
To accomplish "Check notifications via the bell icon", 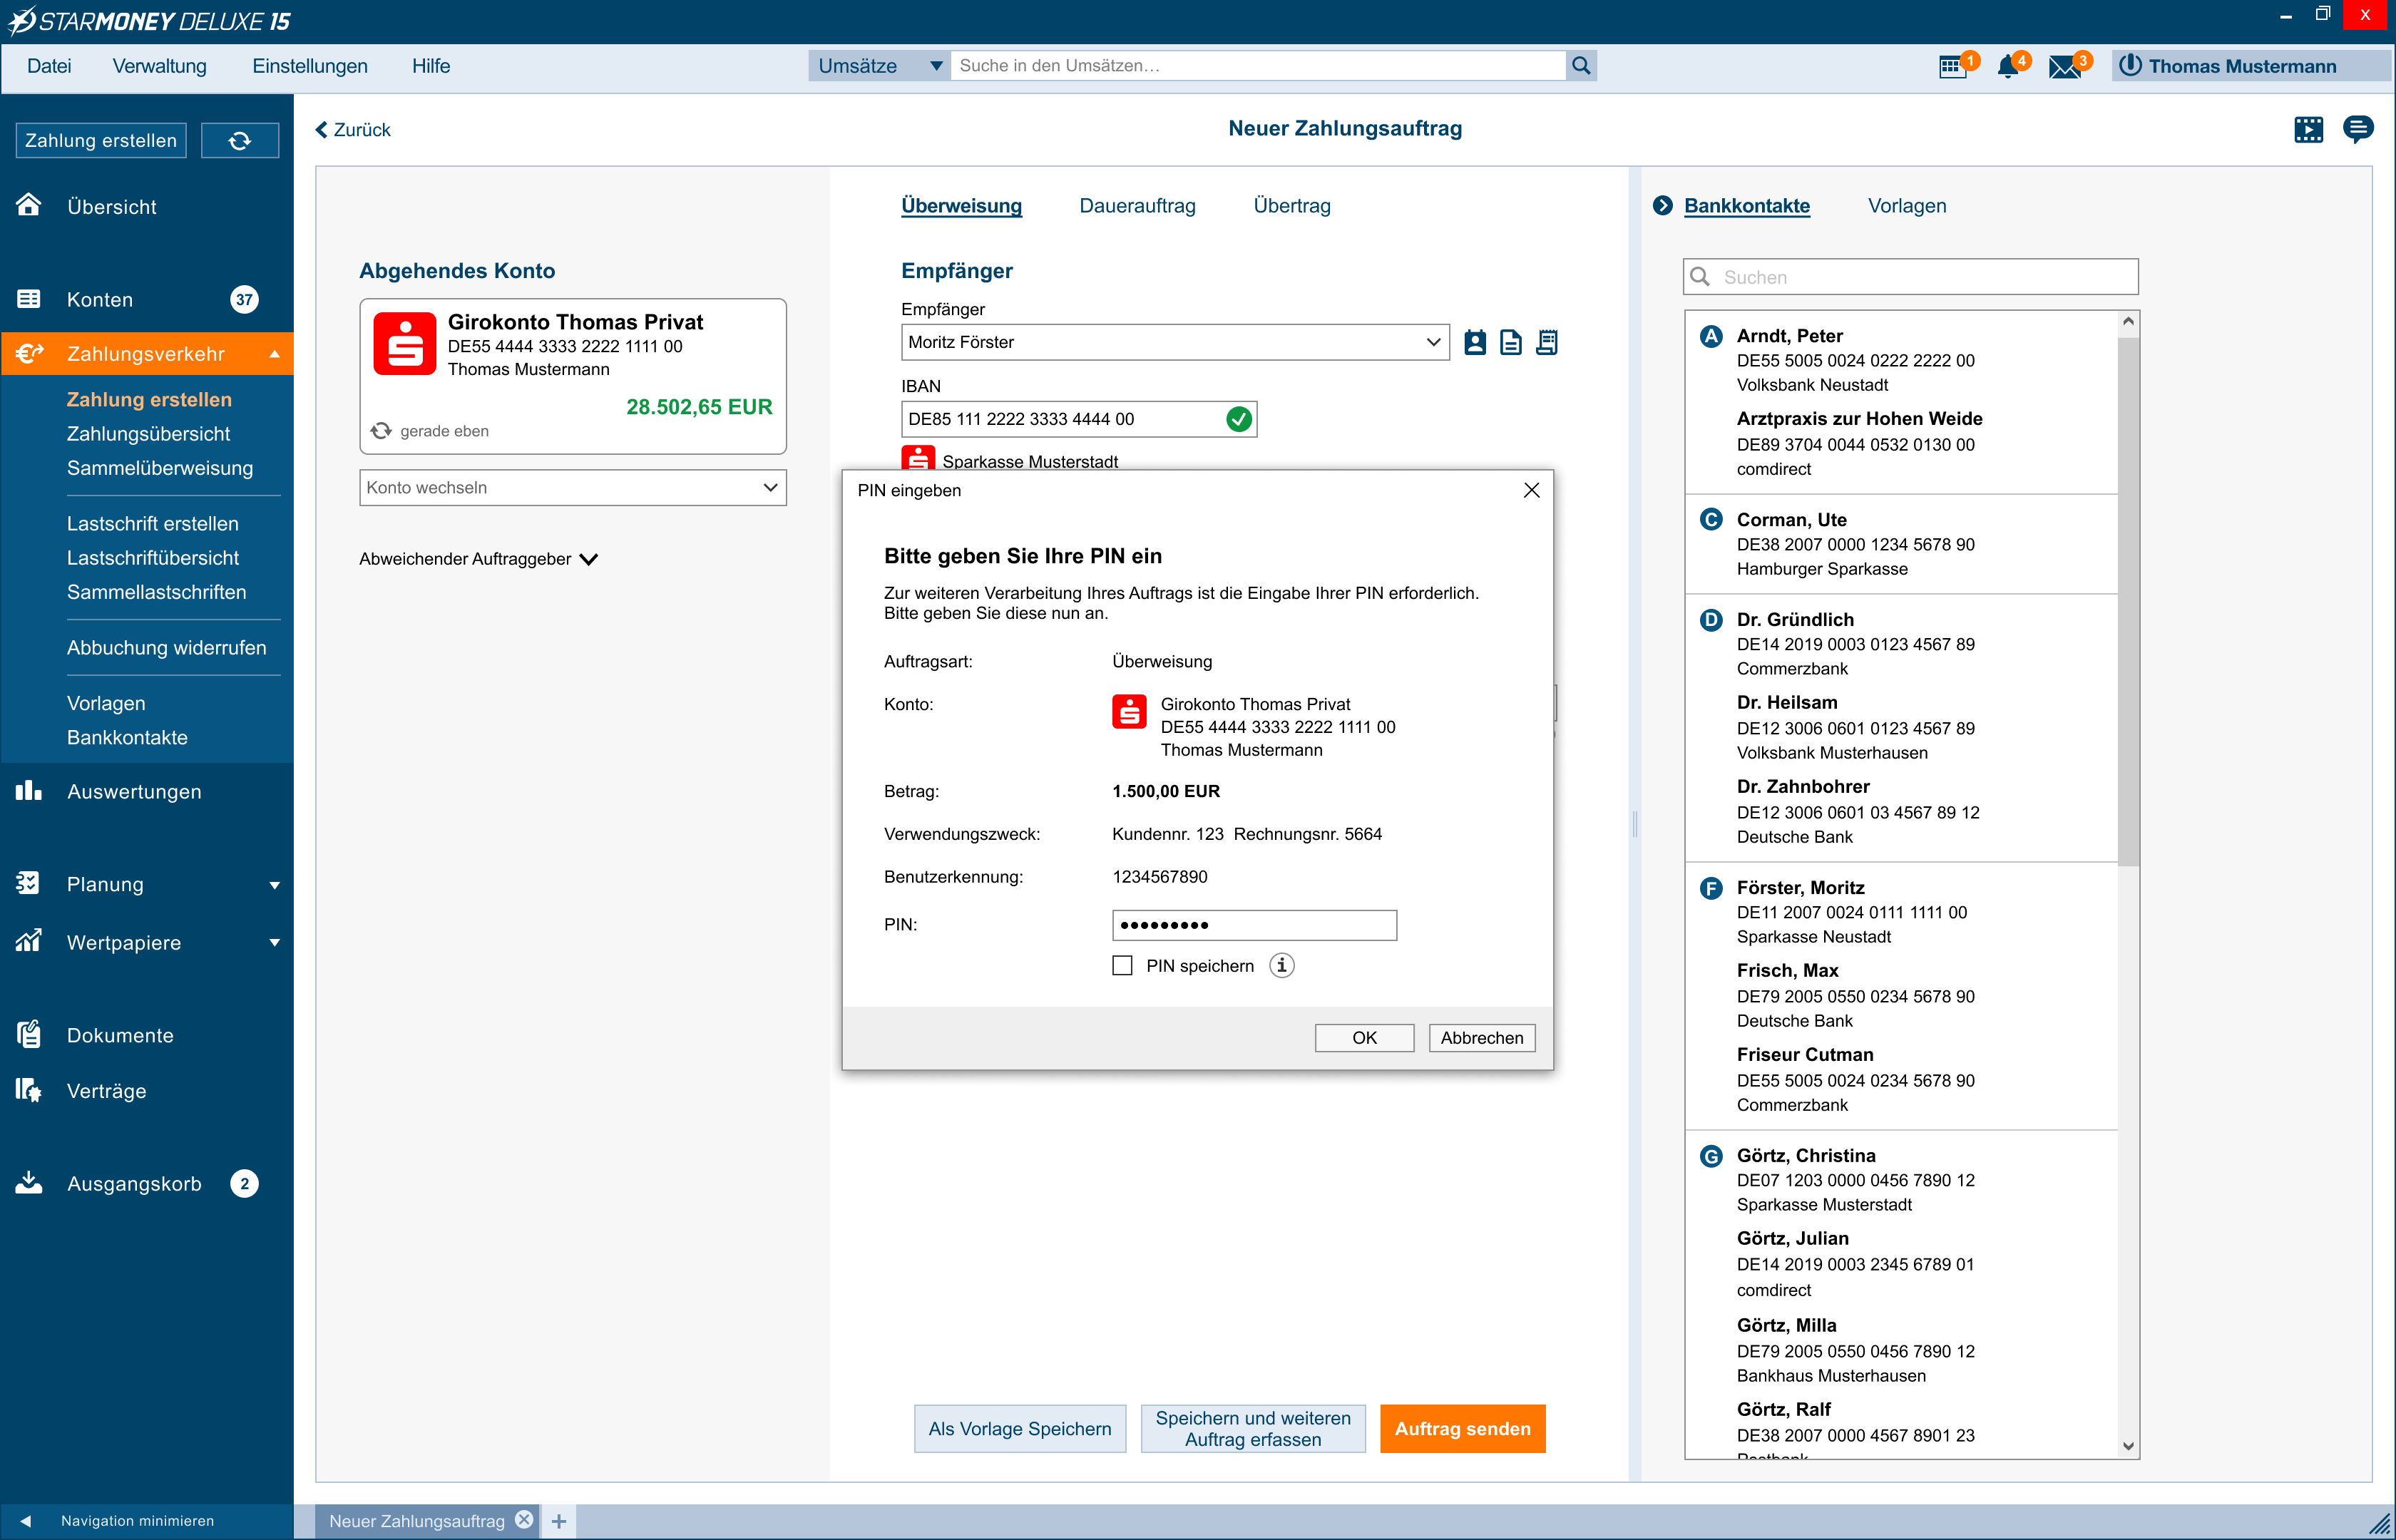I will (x=2009, y=65).
